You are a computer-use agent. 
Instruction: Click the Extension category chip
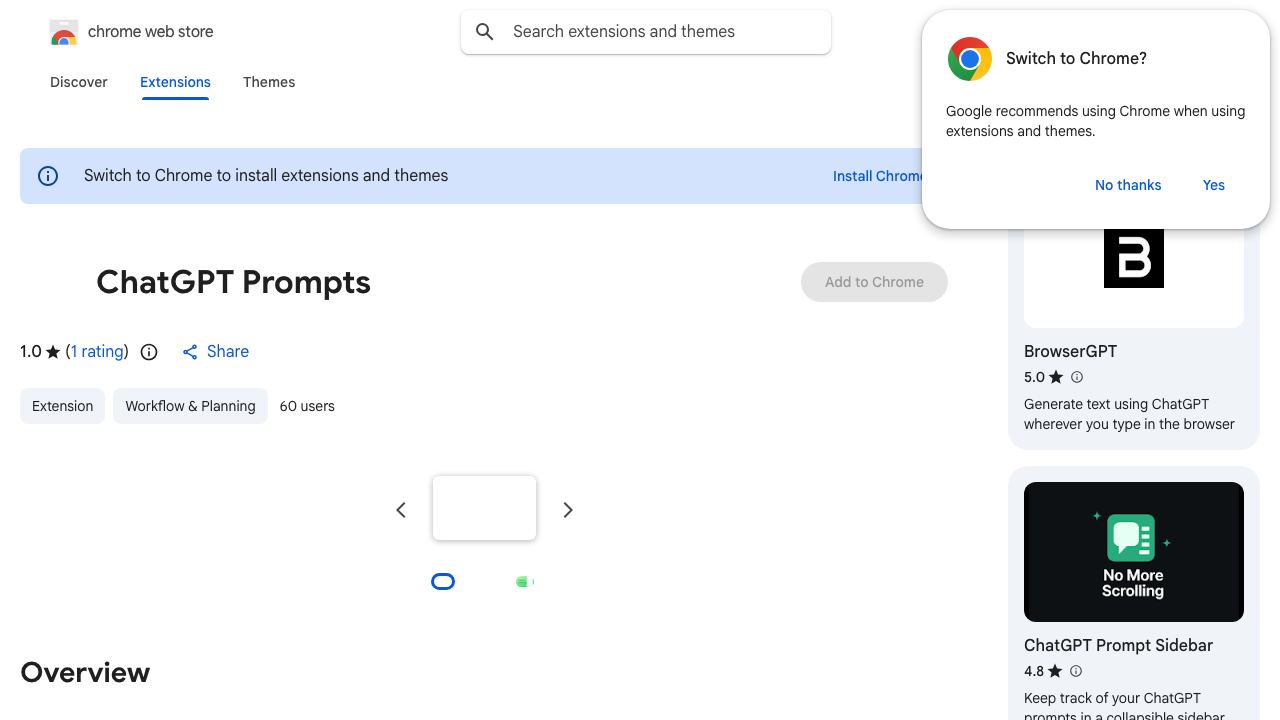pyautogui.click(x=62, y=406)
